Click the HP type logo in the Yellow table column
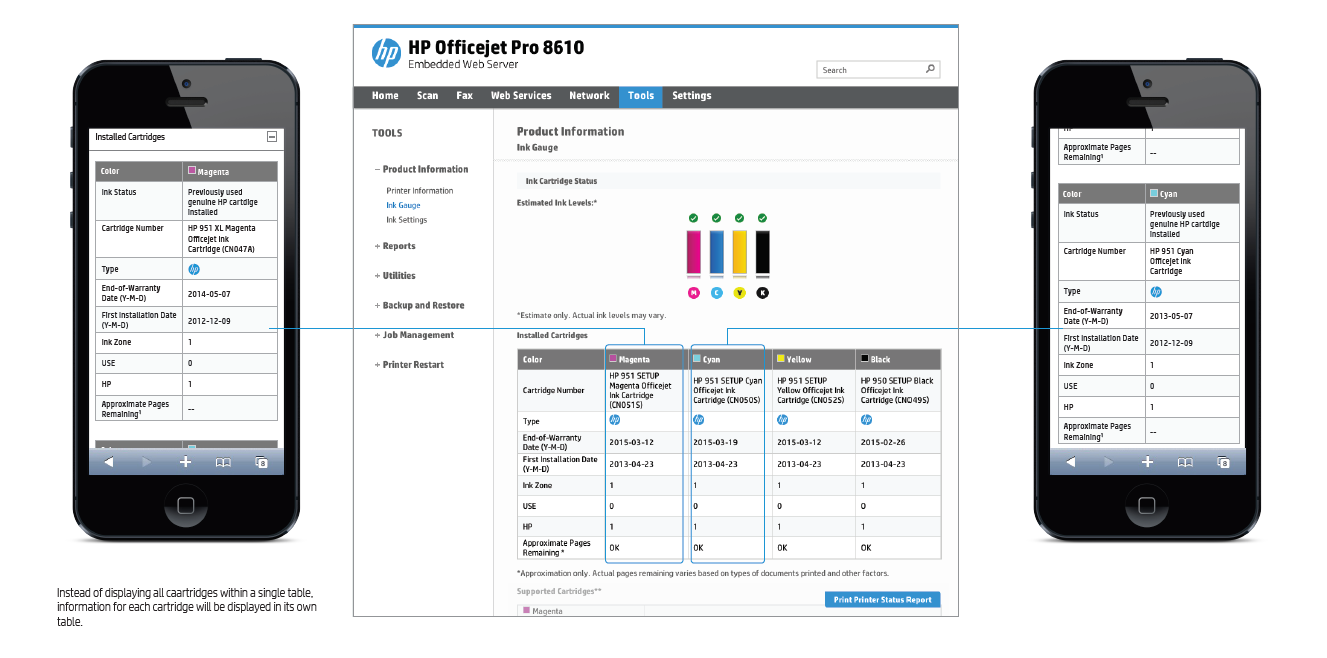The image size is (1327, 658). point(782,420)
